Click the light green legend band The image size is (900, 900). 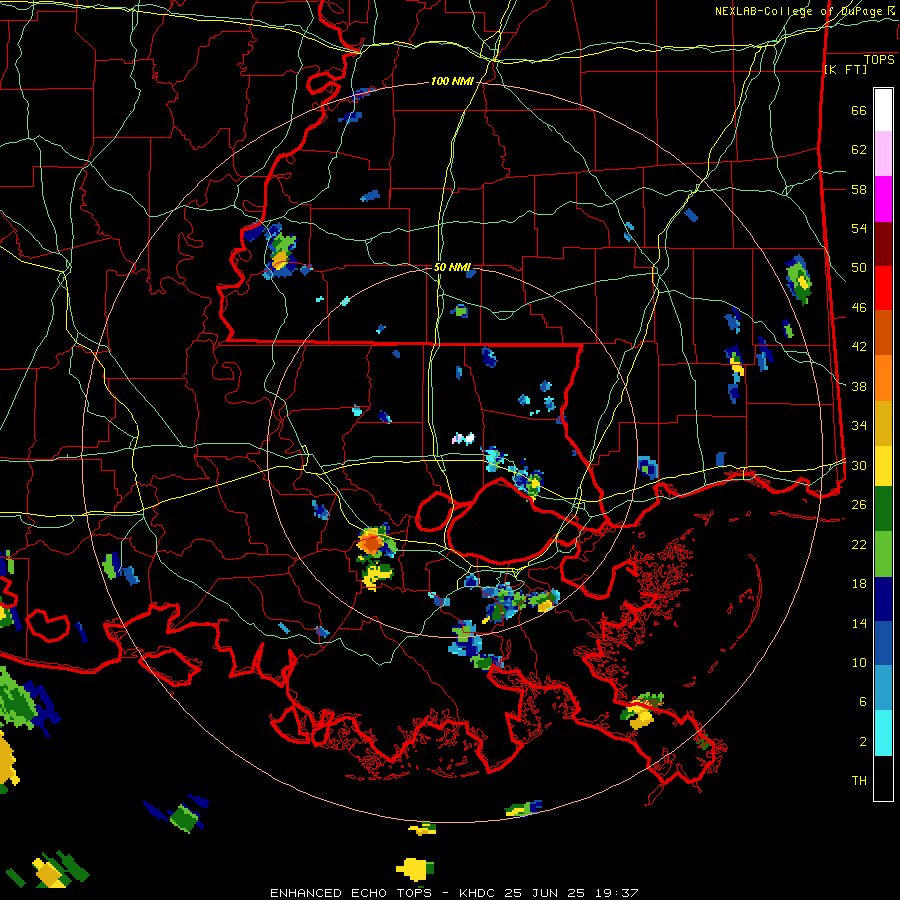point(883,554)
